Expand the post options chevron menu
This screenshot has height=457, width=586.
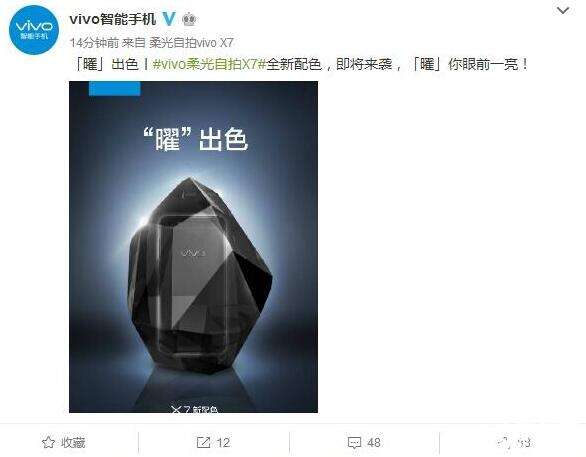tap(563, 10)
